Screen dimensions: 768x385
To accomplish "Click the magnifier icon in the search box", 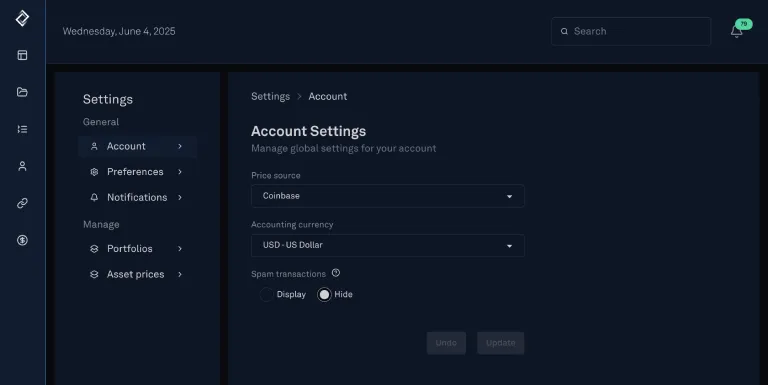I will tap(564, 31).
